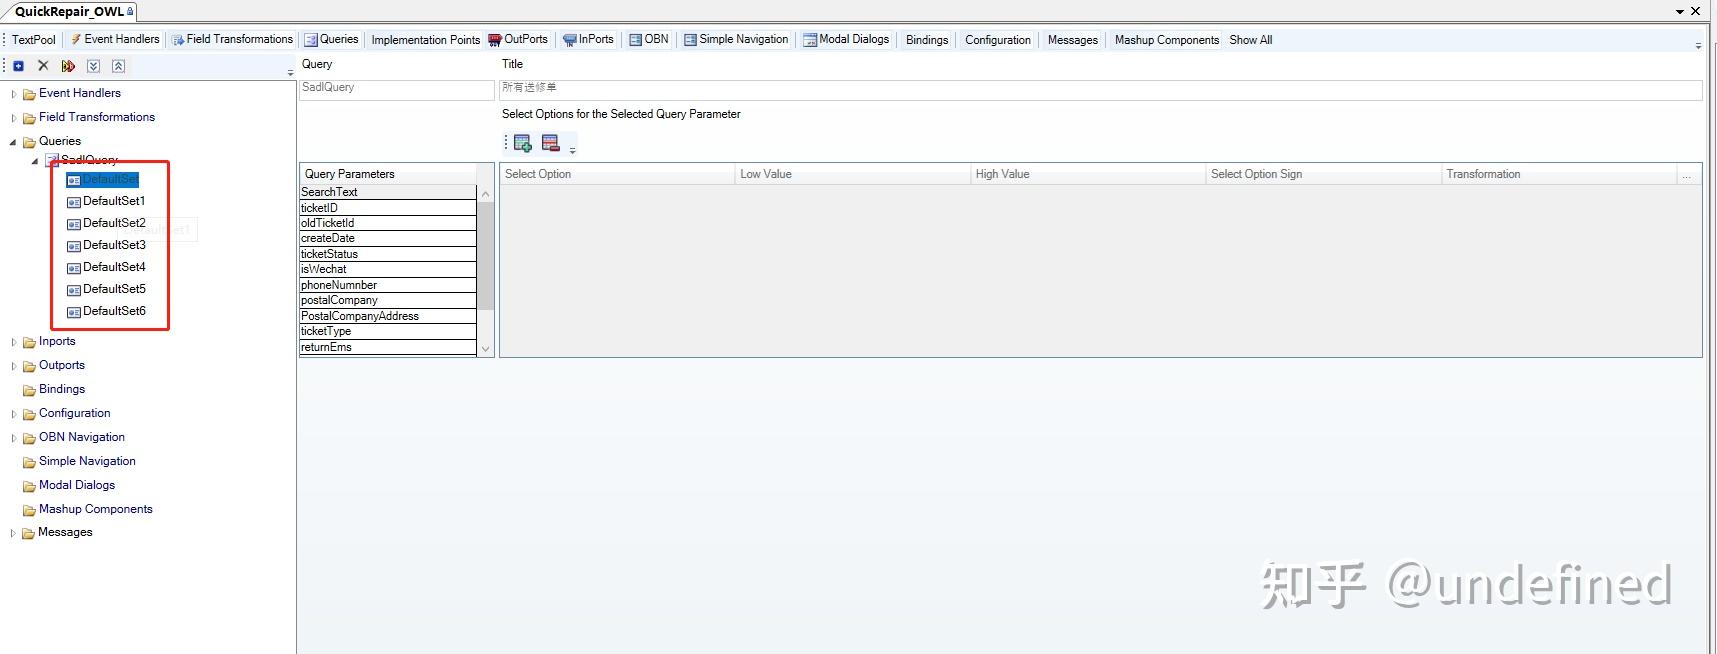Open the Queries tab in the tab bar
Image resolution: width=1717 pixels, height=654 pixels.
(x=331, y=39)
